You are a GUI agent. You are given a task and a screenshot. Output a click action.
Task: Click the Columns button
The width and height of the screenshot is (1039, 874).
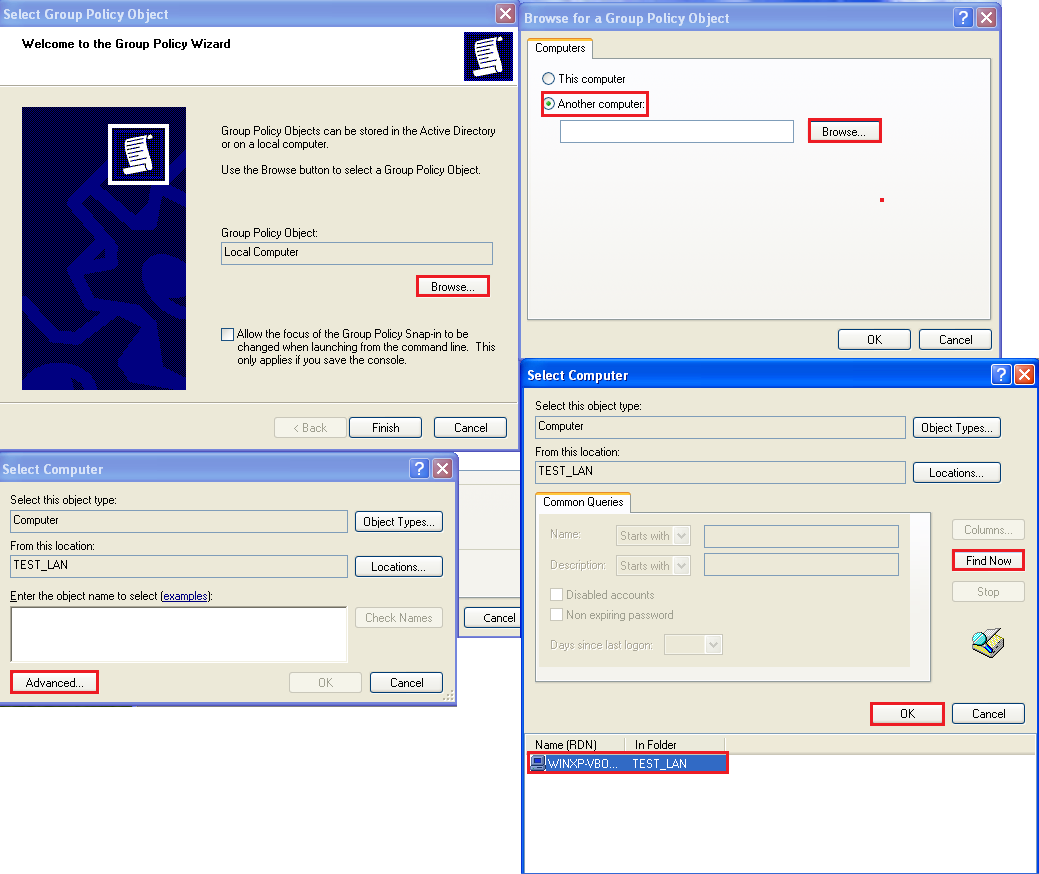tap(988, 529)
